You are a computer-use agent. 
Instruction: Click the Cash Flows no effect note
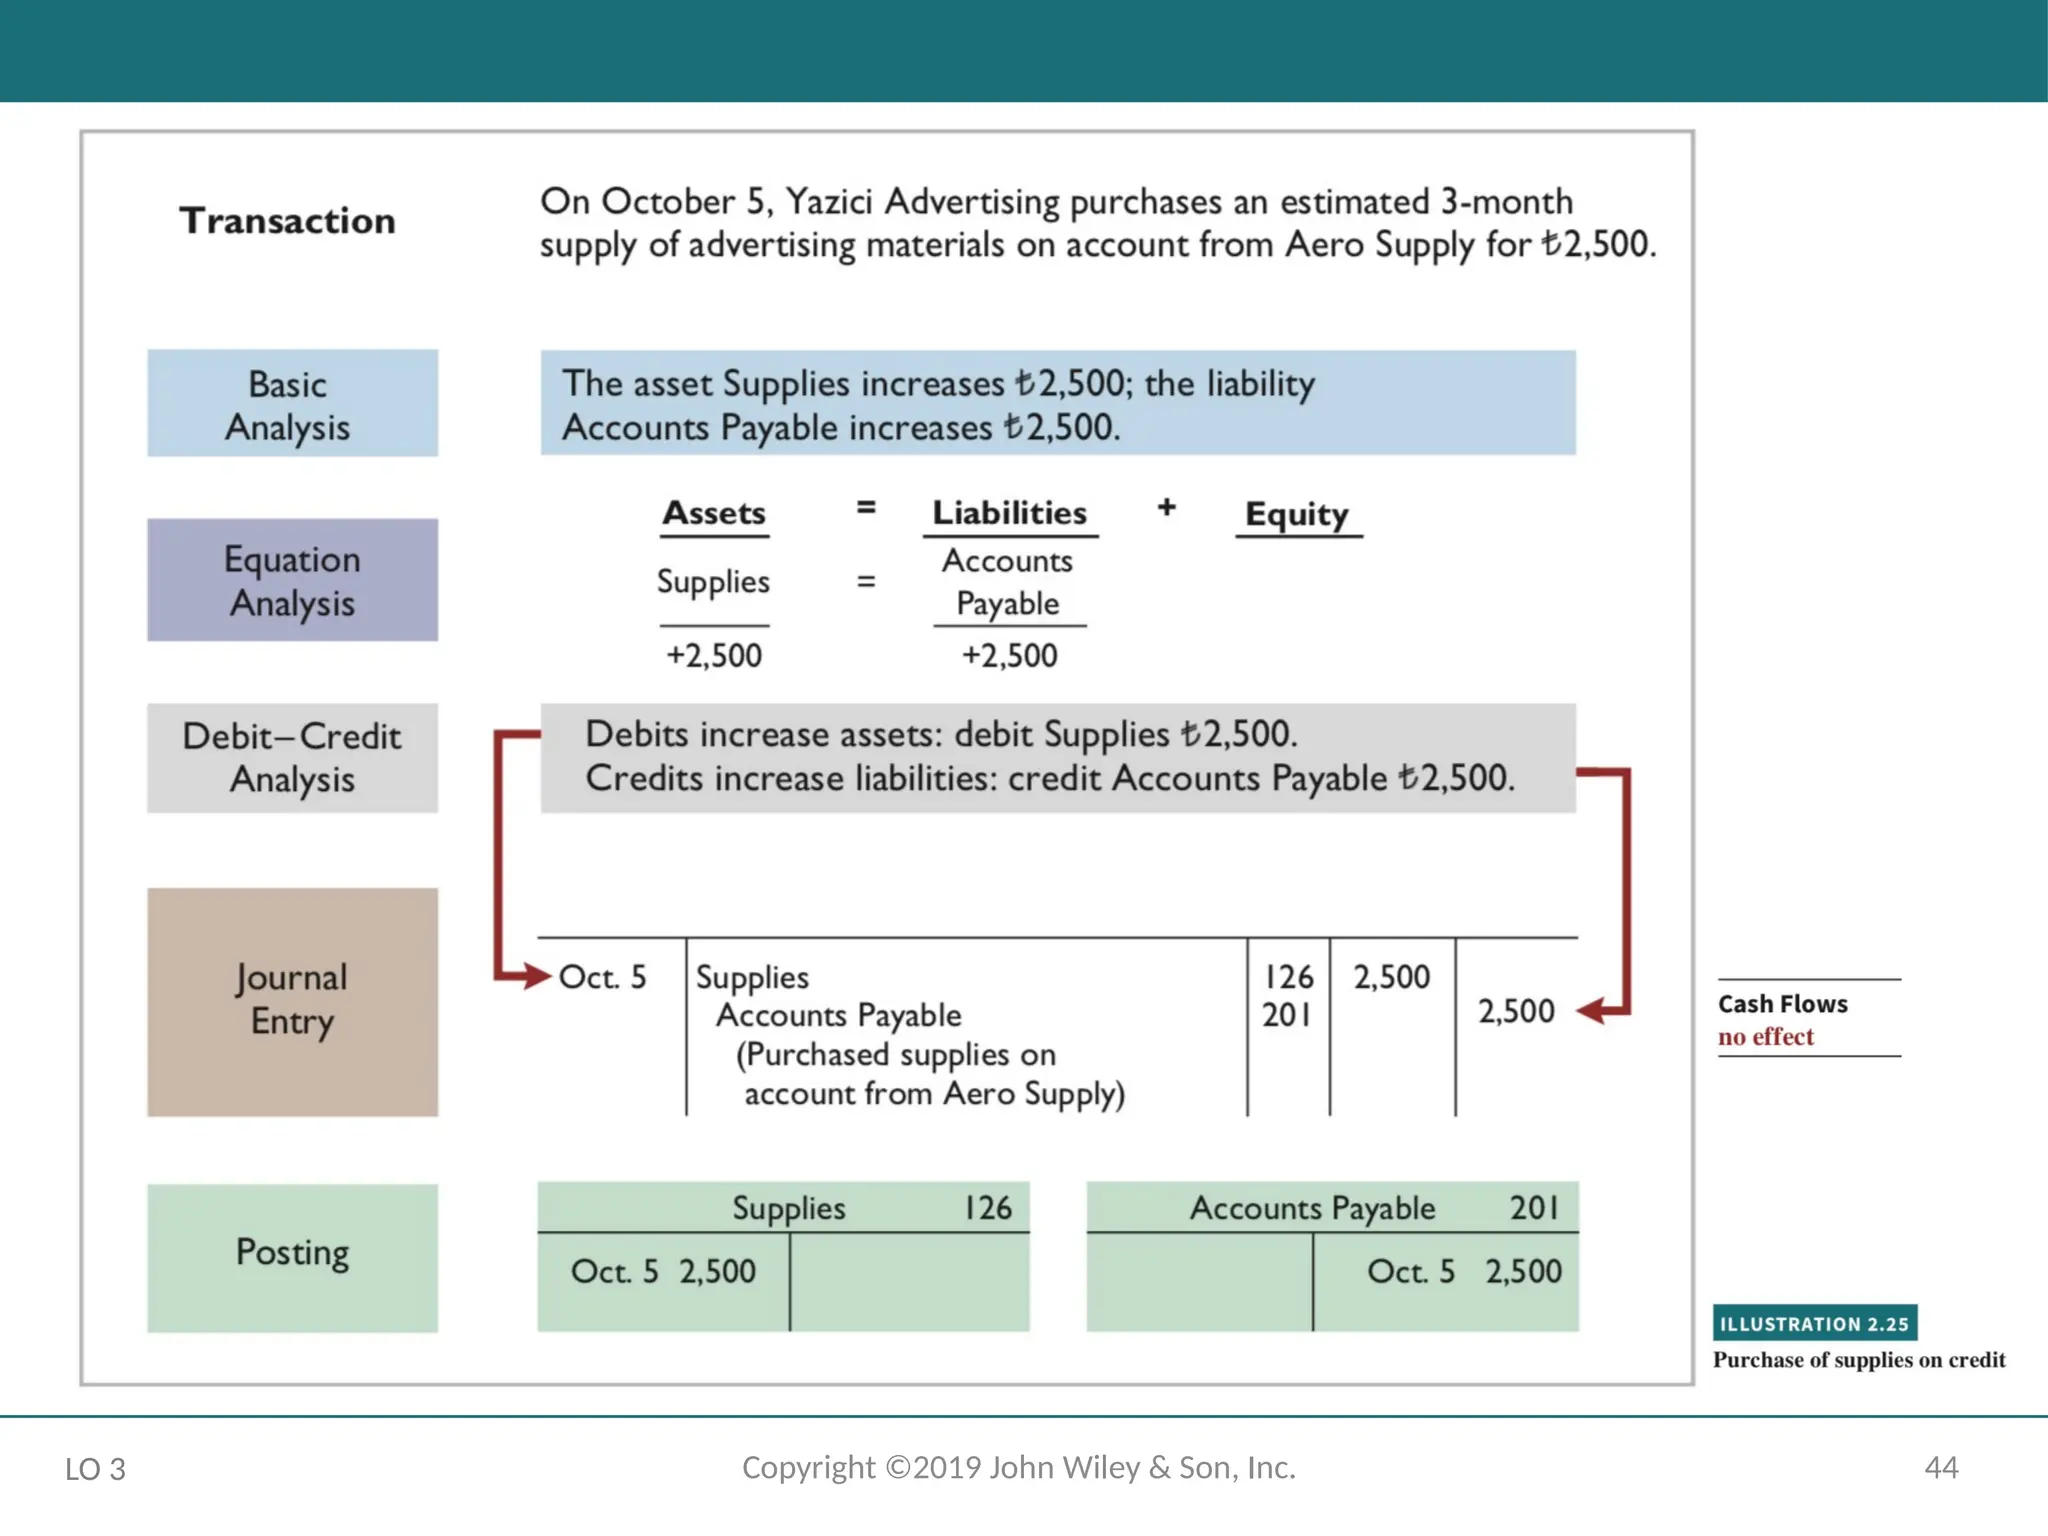click(1783, 1019)
